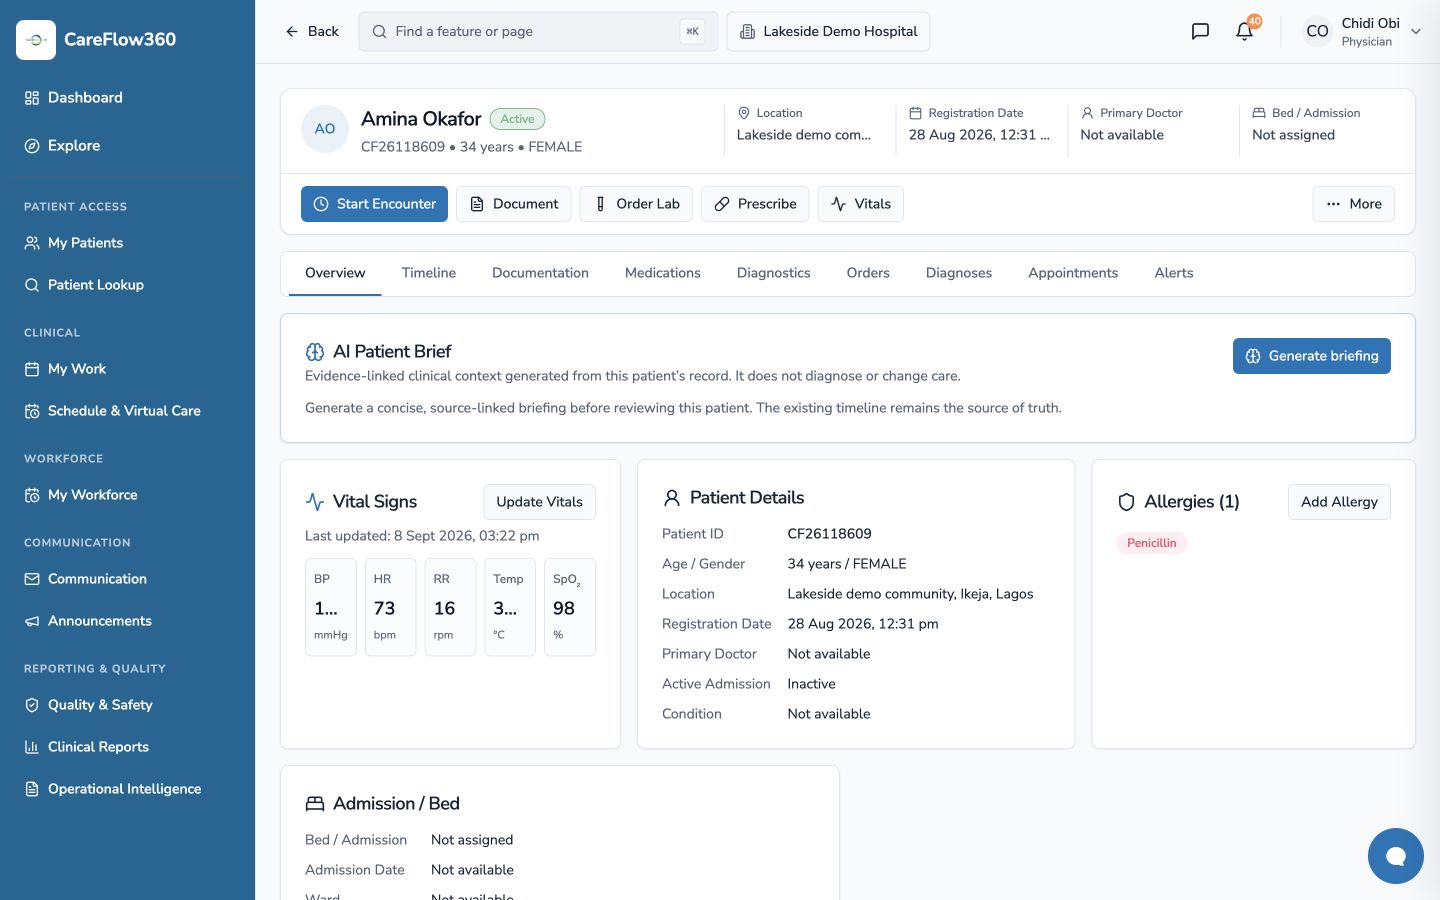1440x900 pixels.
Task: Go to Dashboard in the sidebar
Action: [128, 98]
